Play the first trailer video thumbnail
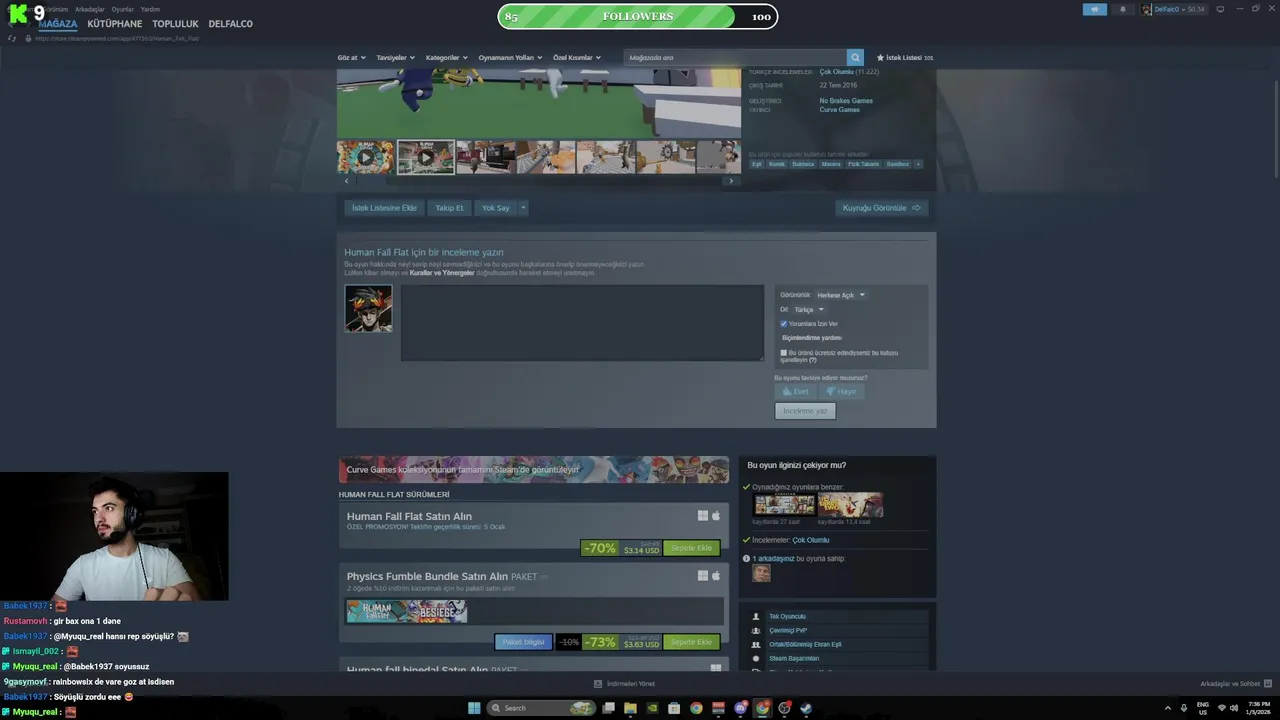The width and height of the screenshot is (1280, 720). (365, 157)
